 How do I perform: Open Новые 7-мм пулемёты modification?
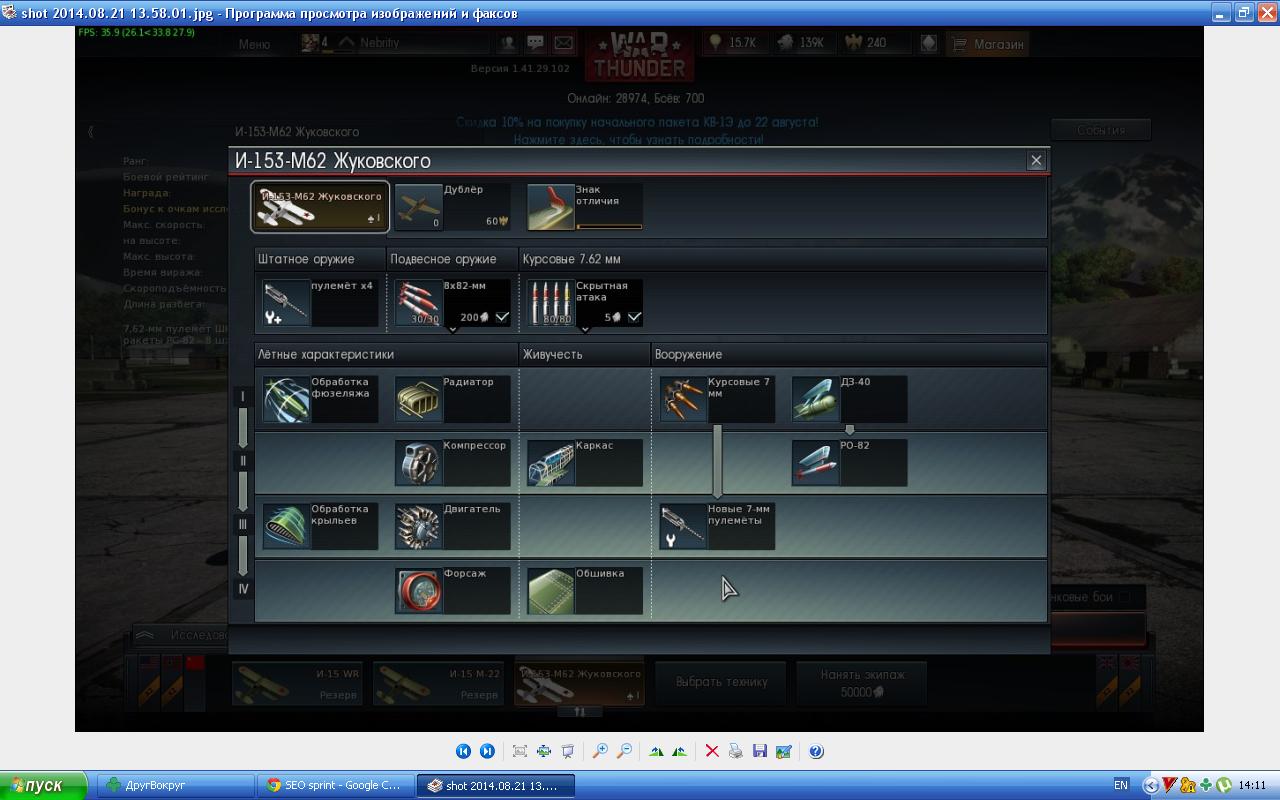pos(717,526)
